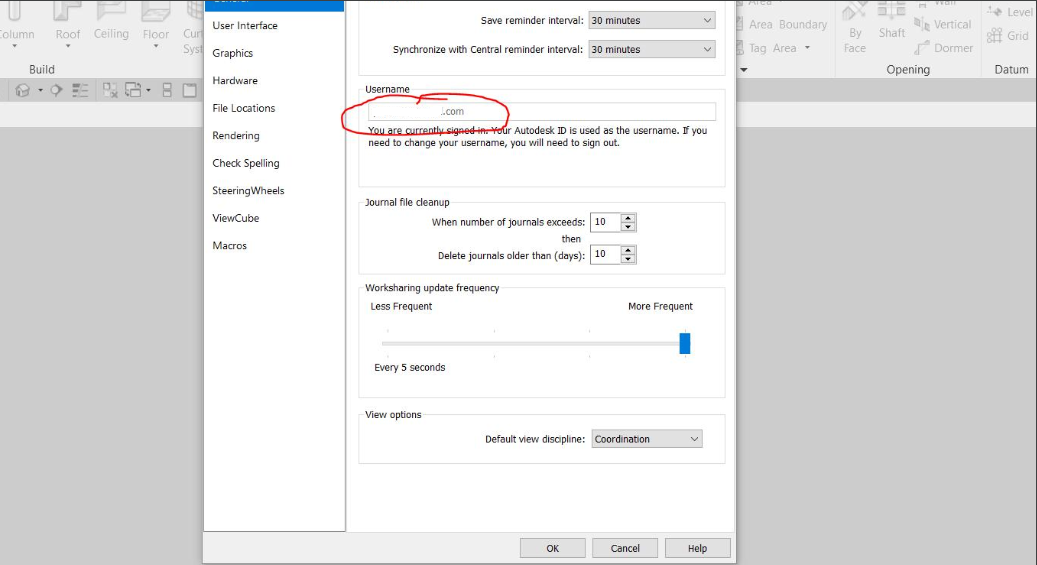
Task: Switch to the User Interface options category
Action: click(x=245, y=25)
